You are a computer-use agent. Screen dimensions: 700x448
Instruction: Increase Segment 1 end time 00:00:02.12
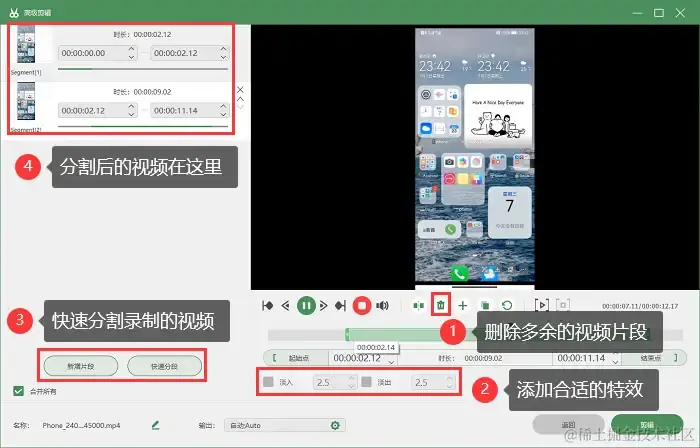pos(223,49)
